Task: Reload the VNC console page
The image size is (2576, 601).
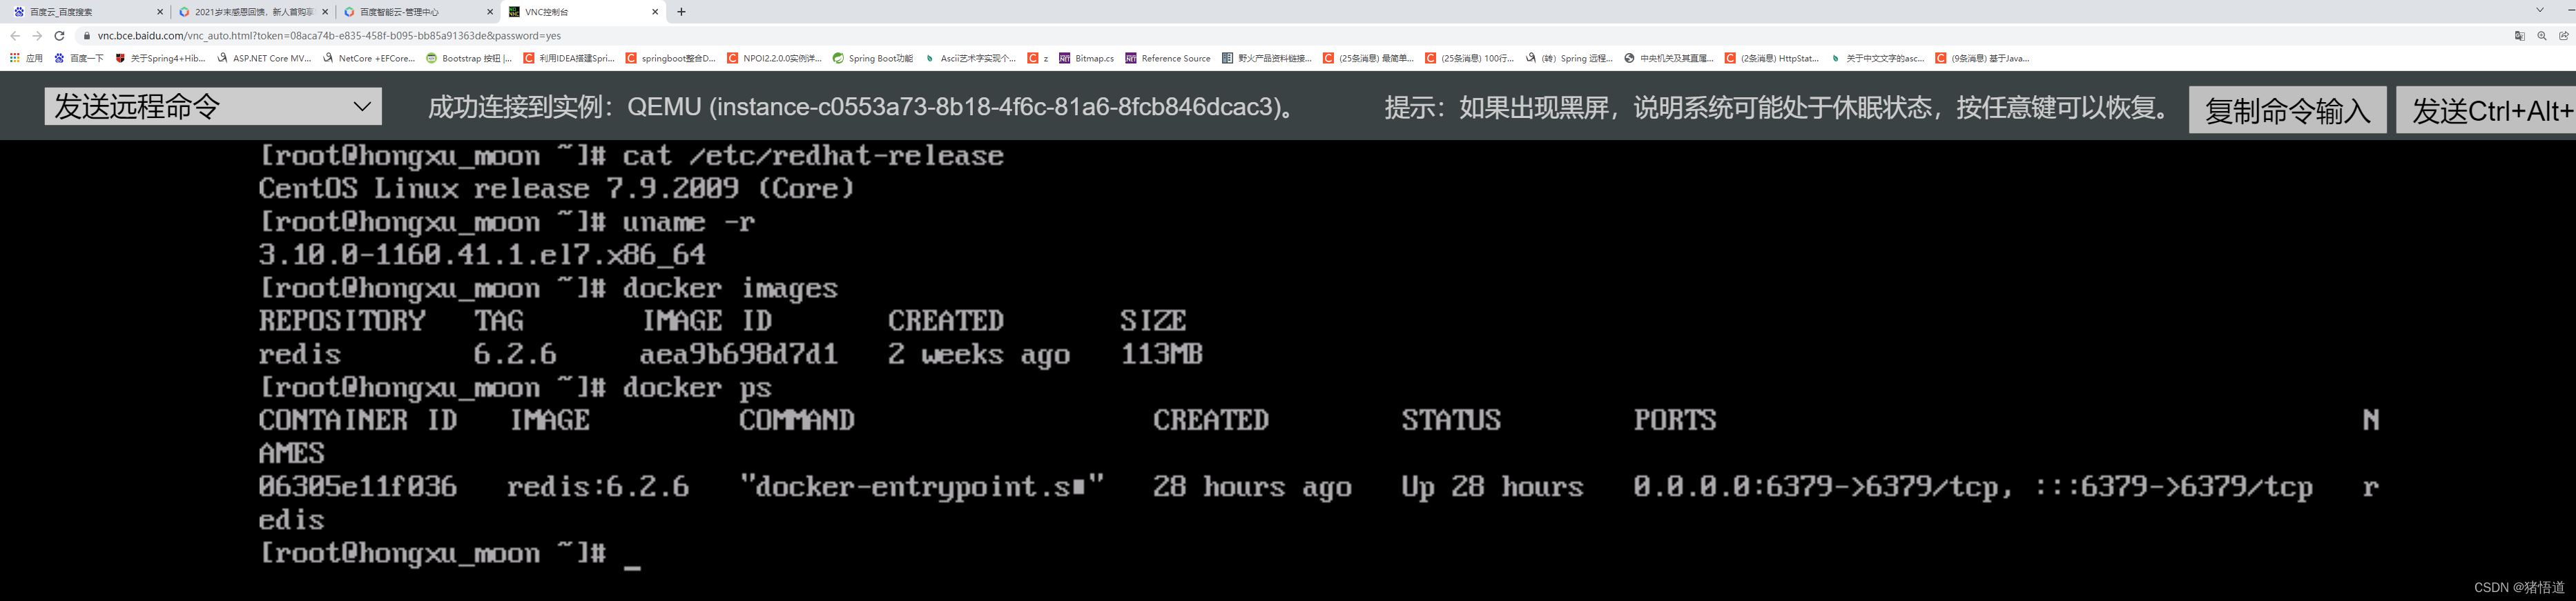Action: tap(59, 36)
